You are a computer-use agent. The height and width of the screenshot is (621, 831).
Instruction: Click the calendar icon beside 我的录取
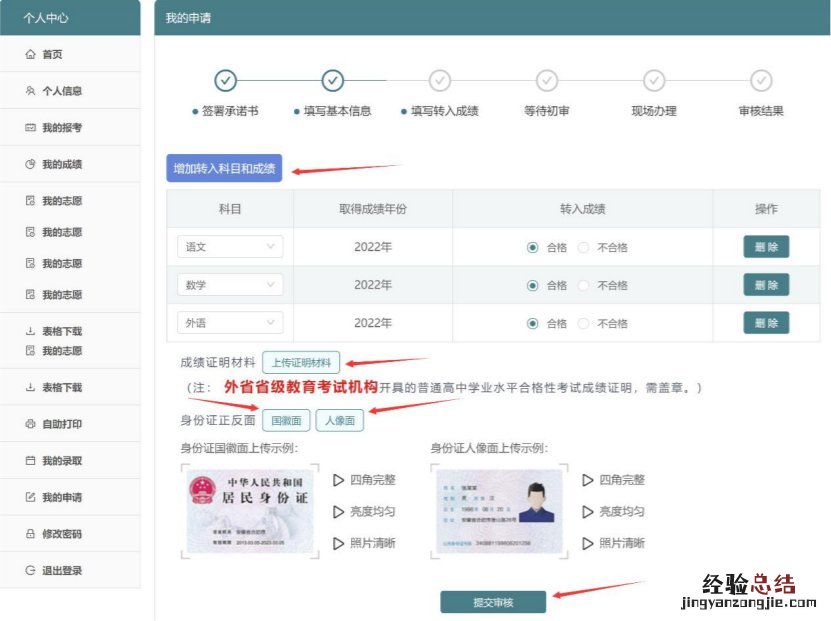click(30, 461)
